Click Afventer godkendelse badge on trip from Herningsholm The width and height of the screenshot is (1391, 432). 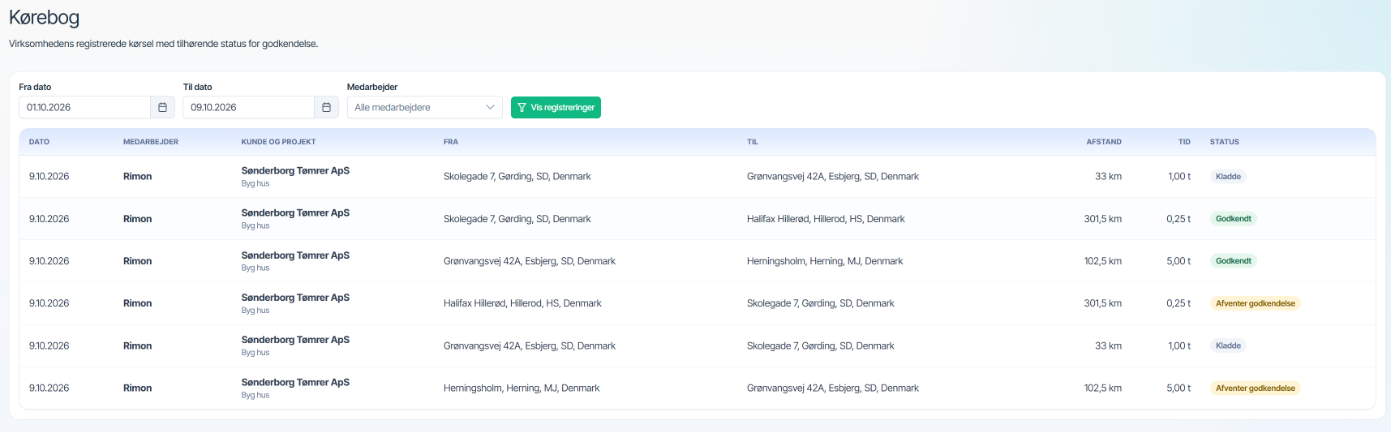click(1255, 388)
